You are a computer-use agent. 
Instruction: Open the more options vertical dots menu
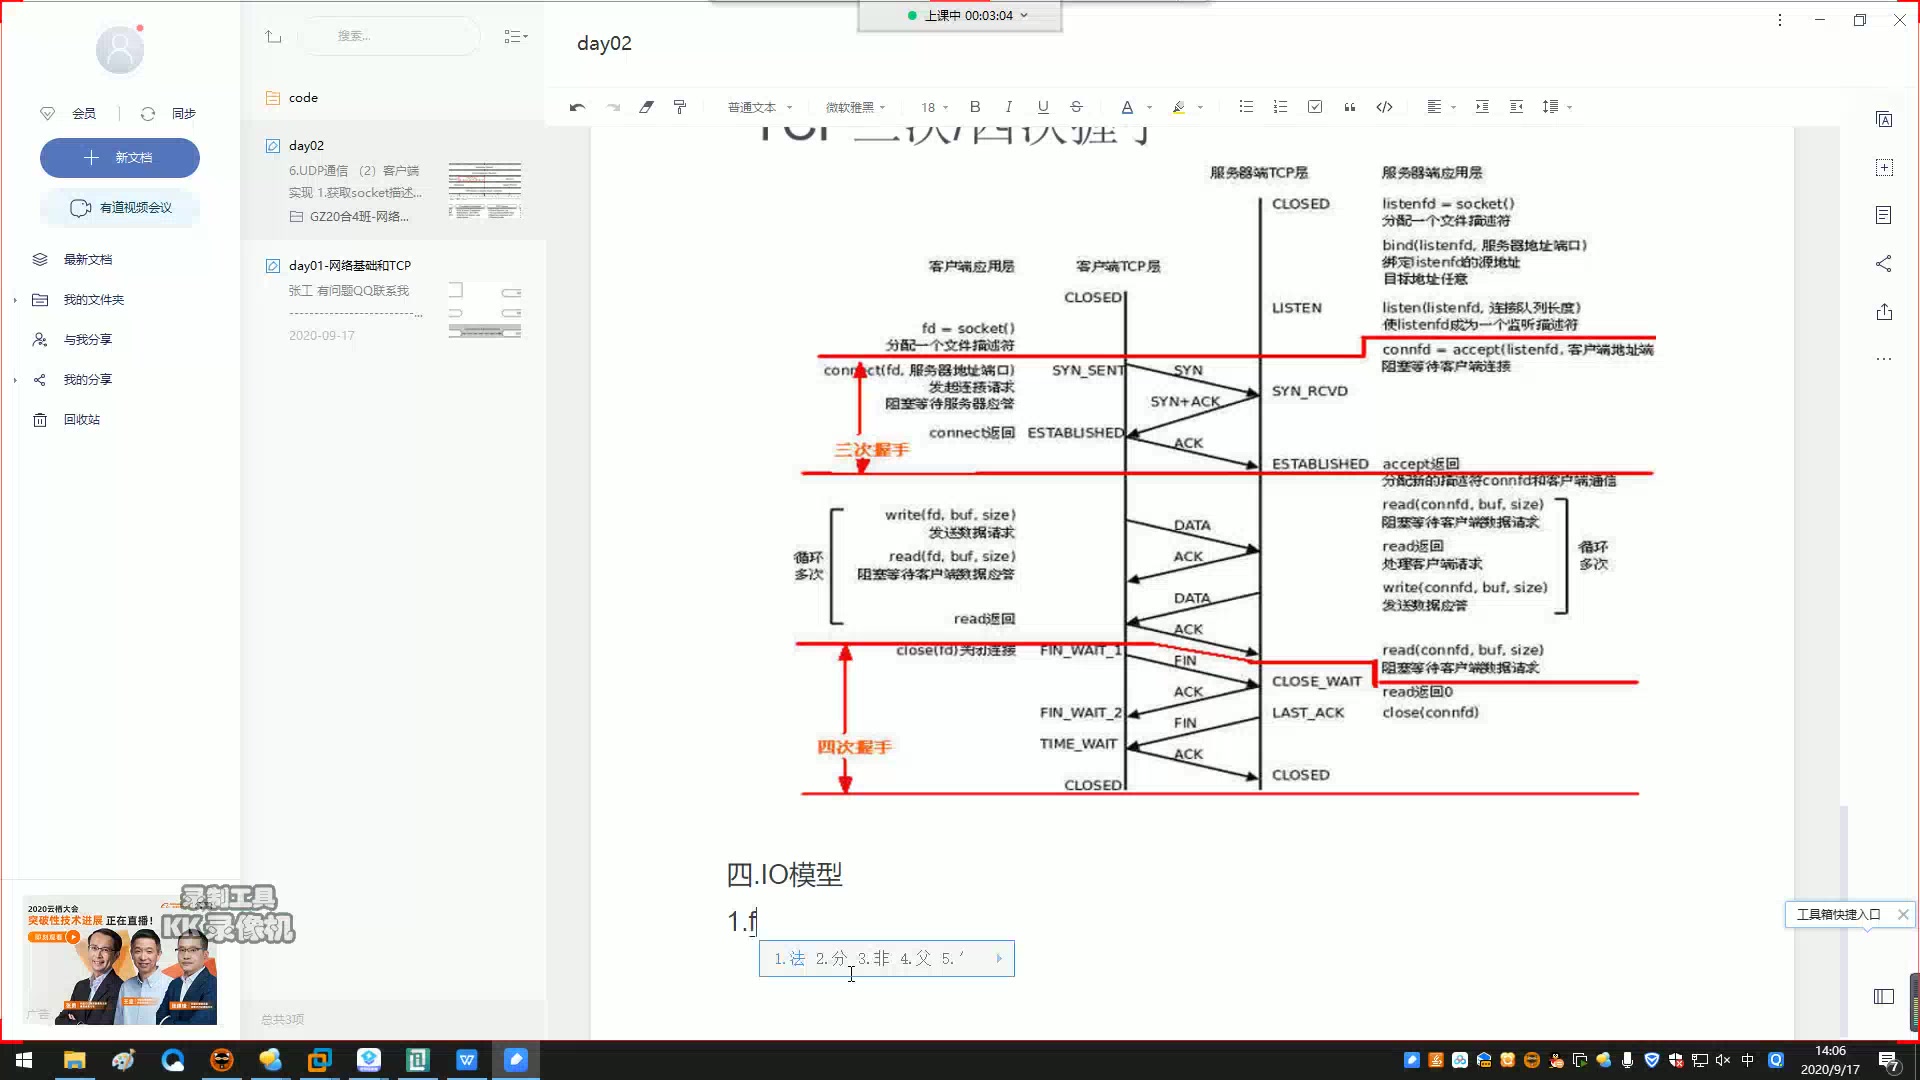(x=1780, y=20)
